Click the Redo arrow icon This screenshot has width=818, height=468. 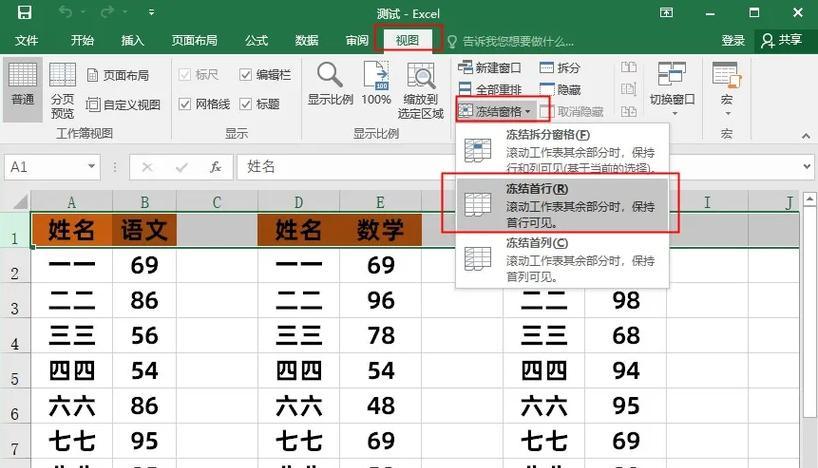point(107,12)
